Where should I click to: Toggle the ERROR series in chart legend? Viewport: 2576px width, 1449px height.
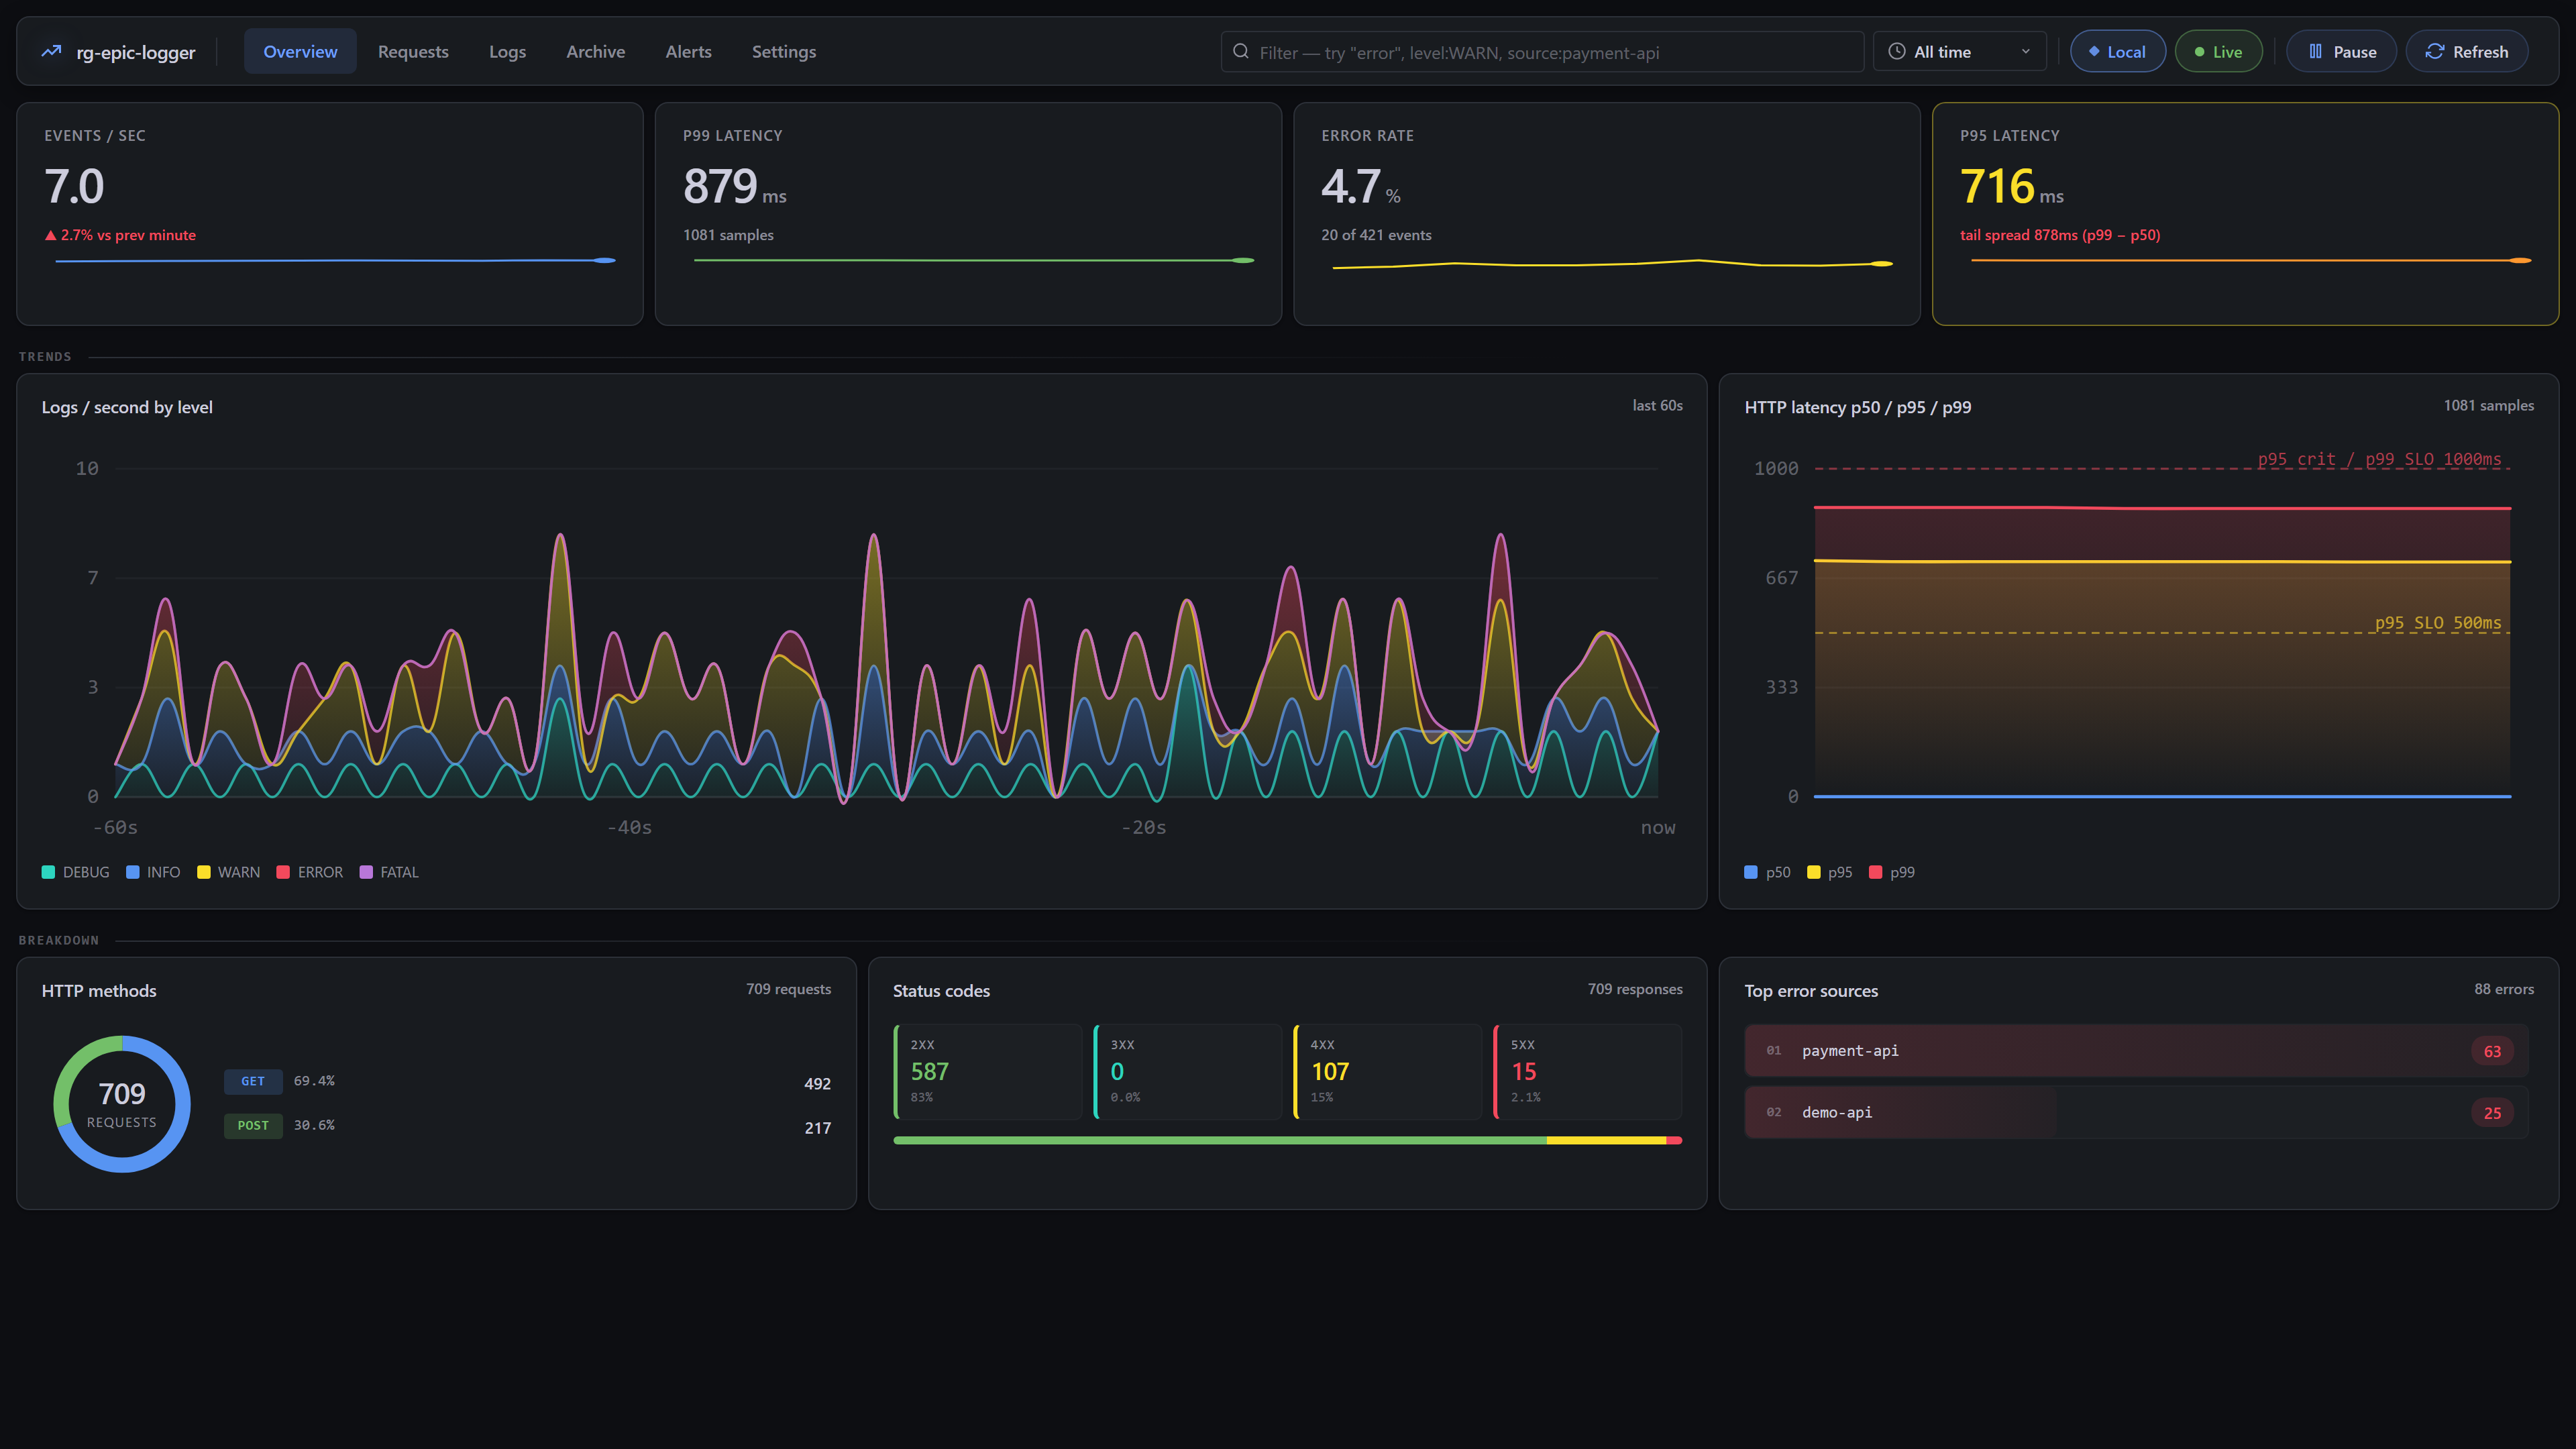pos(310,872)
